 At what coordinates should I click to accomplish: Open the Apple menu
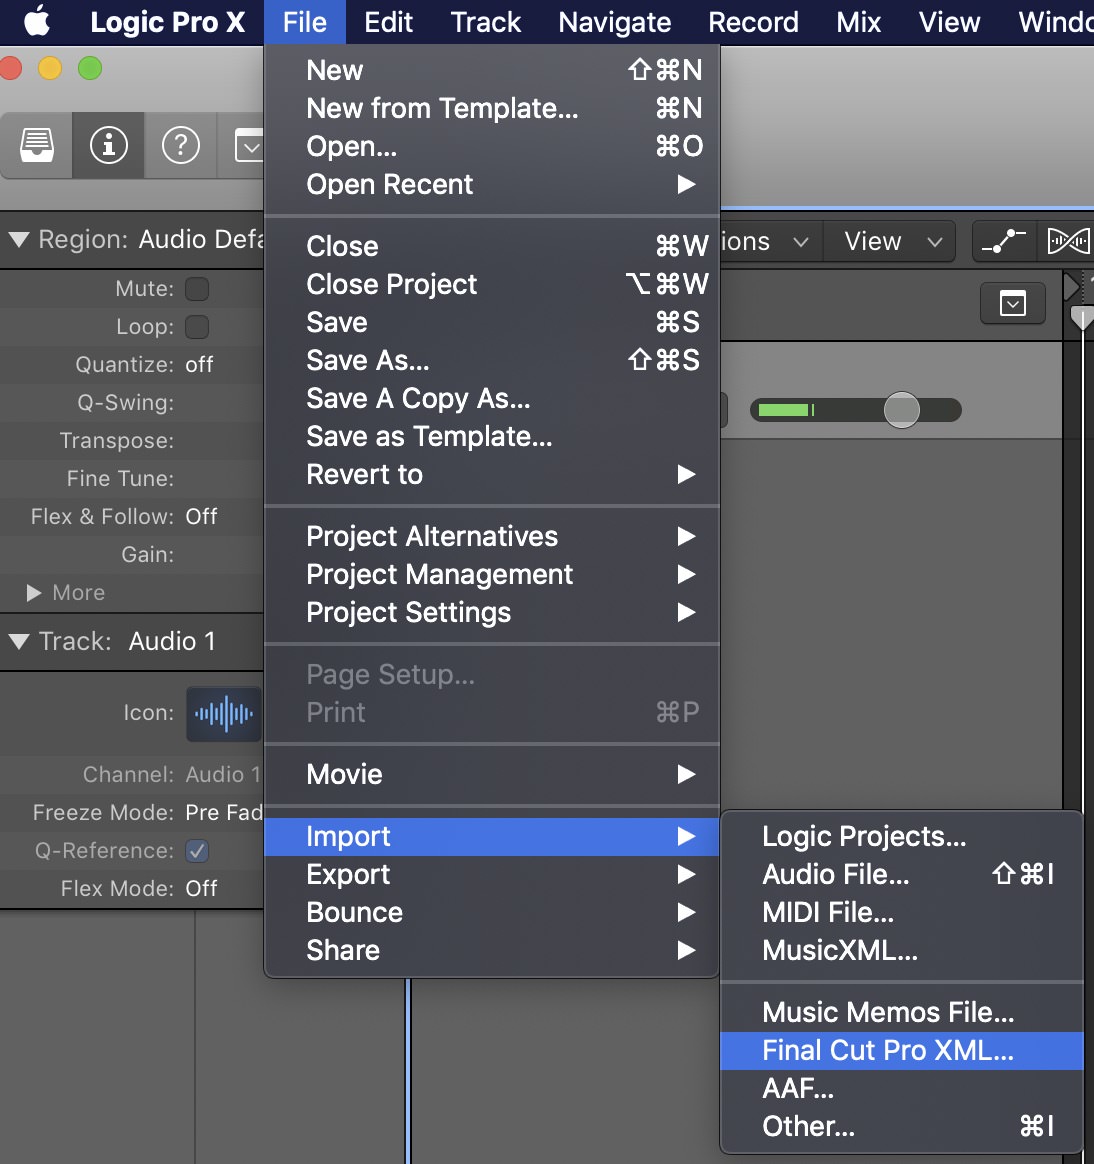point(37,22)
